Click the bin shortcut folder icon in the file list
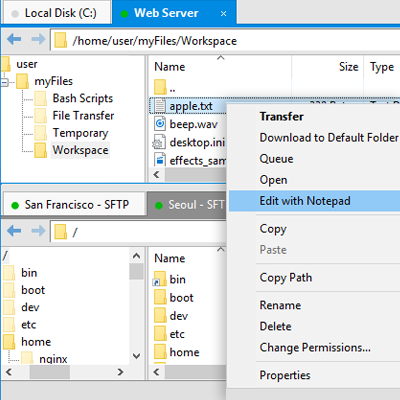The height and width of the screenshot is (400, 400). point(159,279)
